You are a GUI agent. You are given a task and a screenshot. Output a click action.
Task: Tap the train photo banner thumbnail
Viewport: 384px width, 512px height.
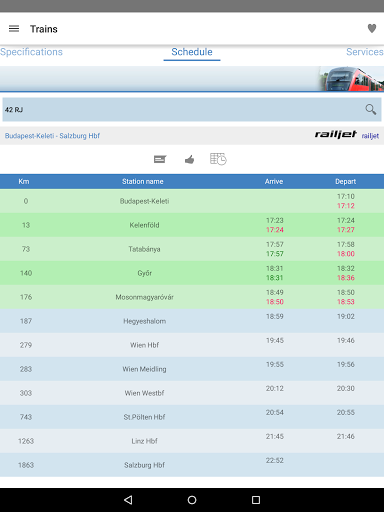tap(351, 79)
